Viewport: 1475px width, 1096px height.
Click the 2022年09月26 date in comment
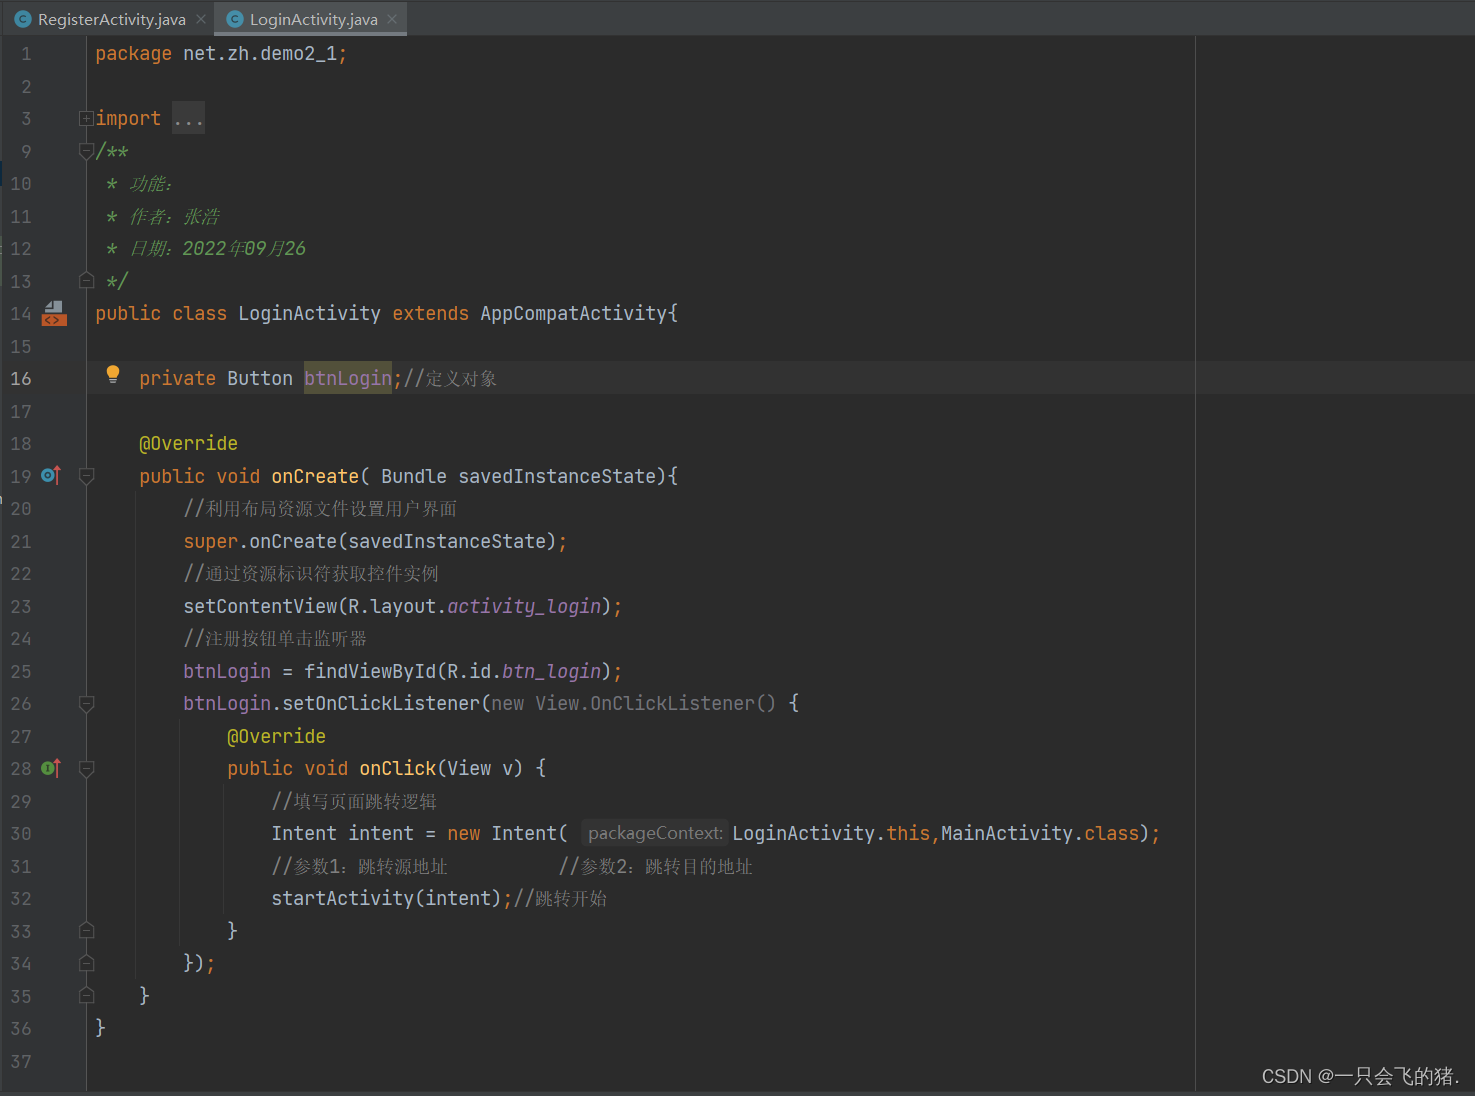pos(244,249)
